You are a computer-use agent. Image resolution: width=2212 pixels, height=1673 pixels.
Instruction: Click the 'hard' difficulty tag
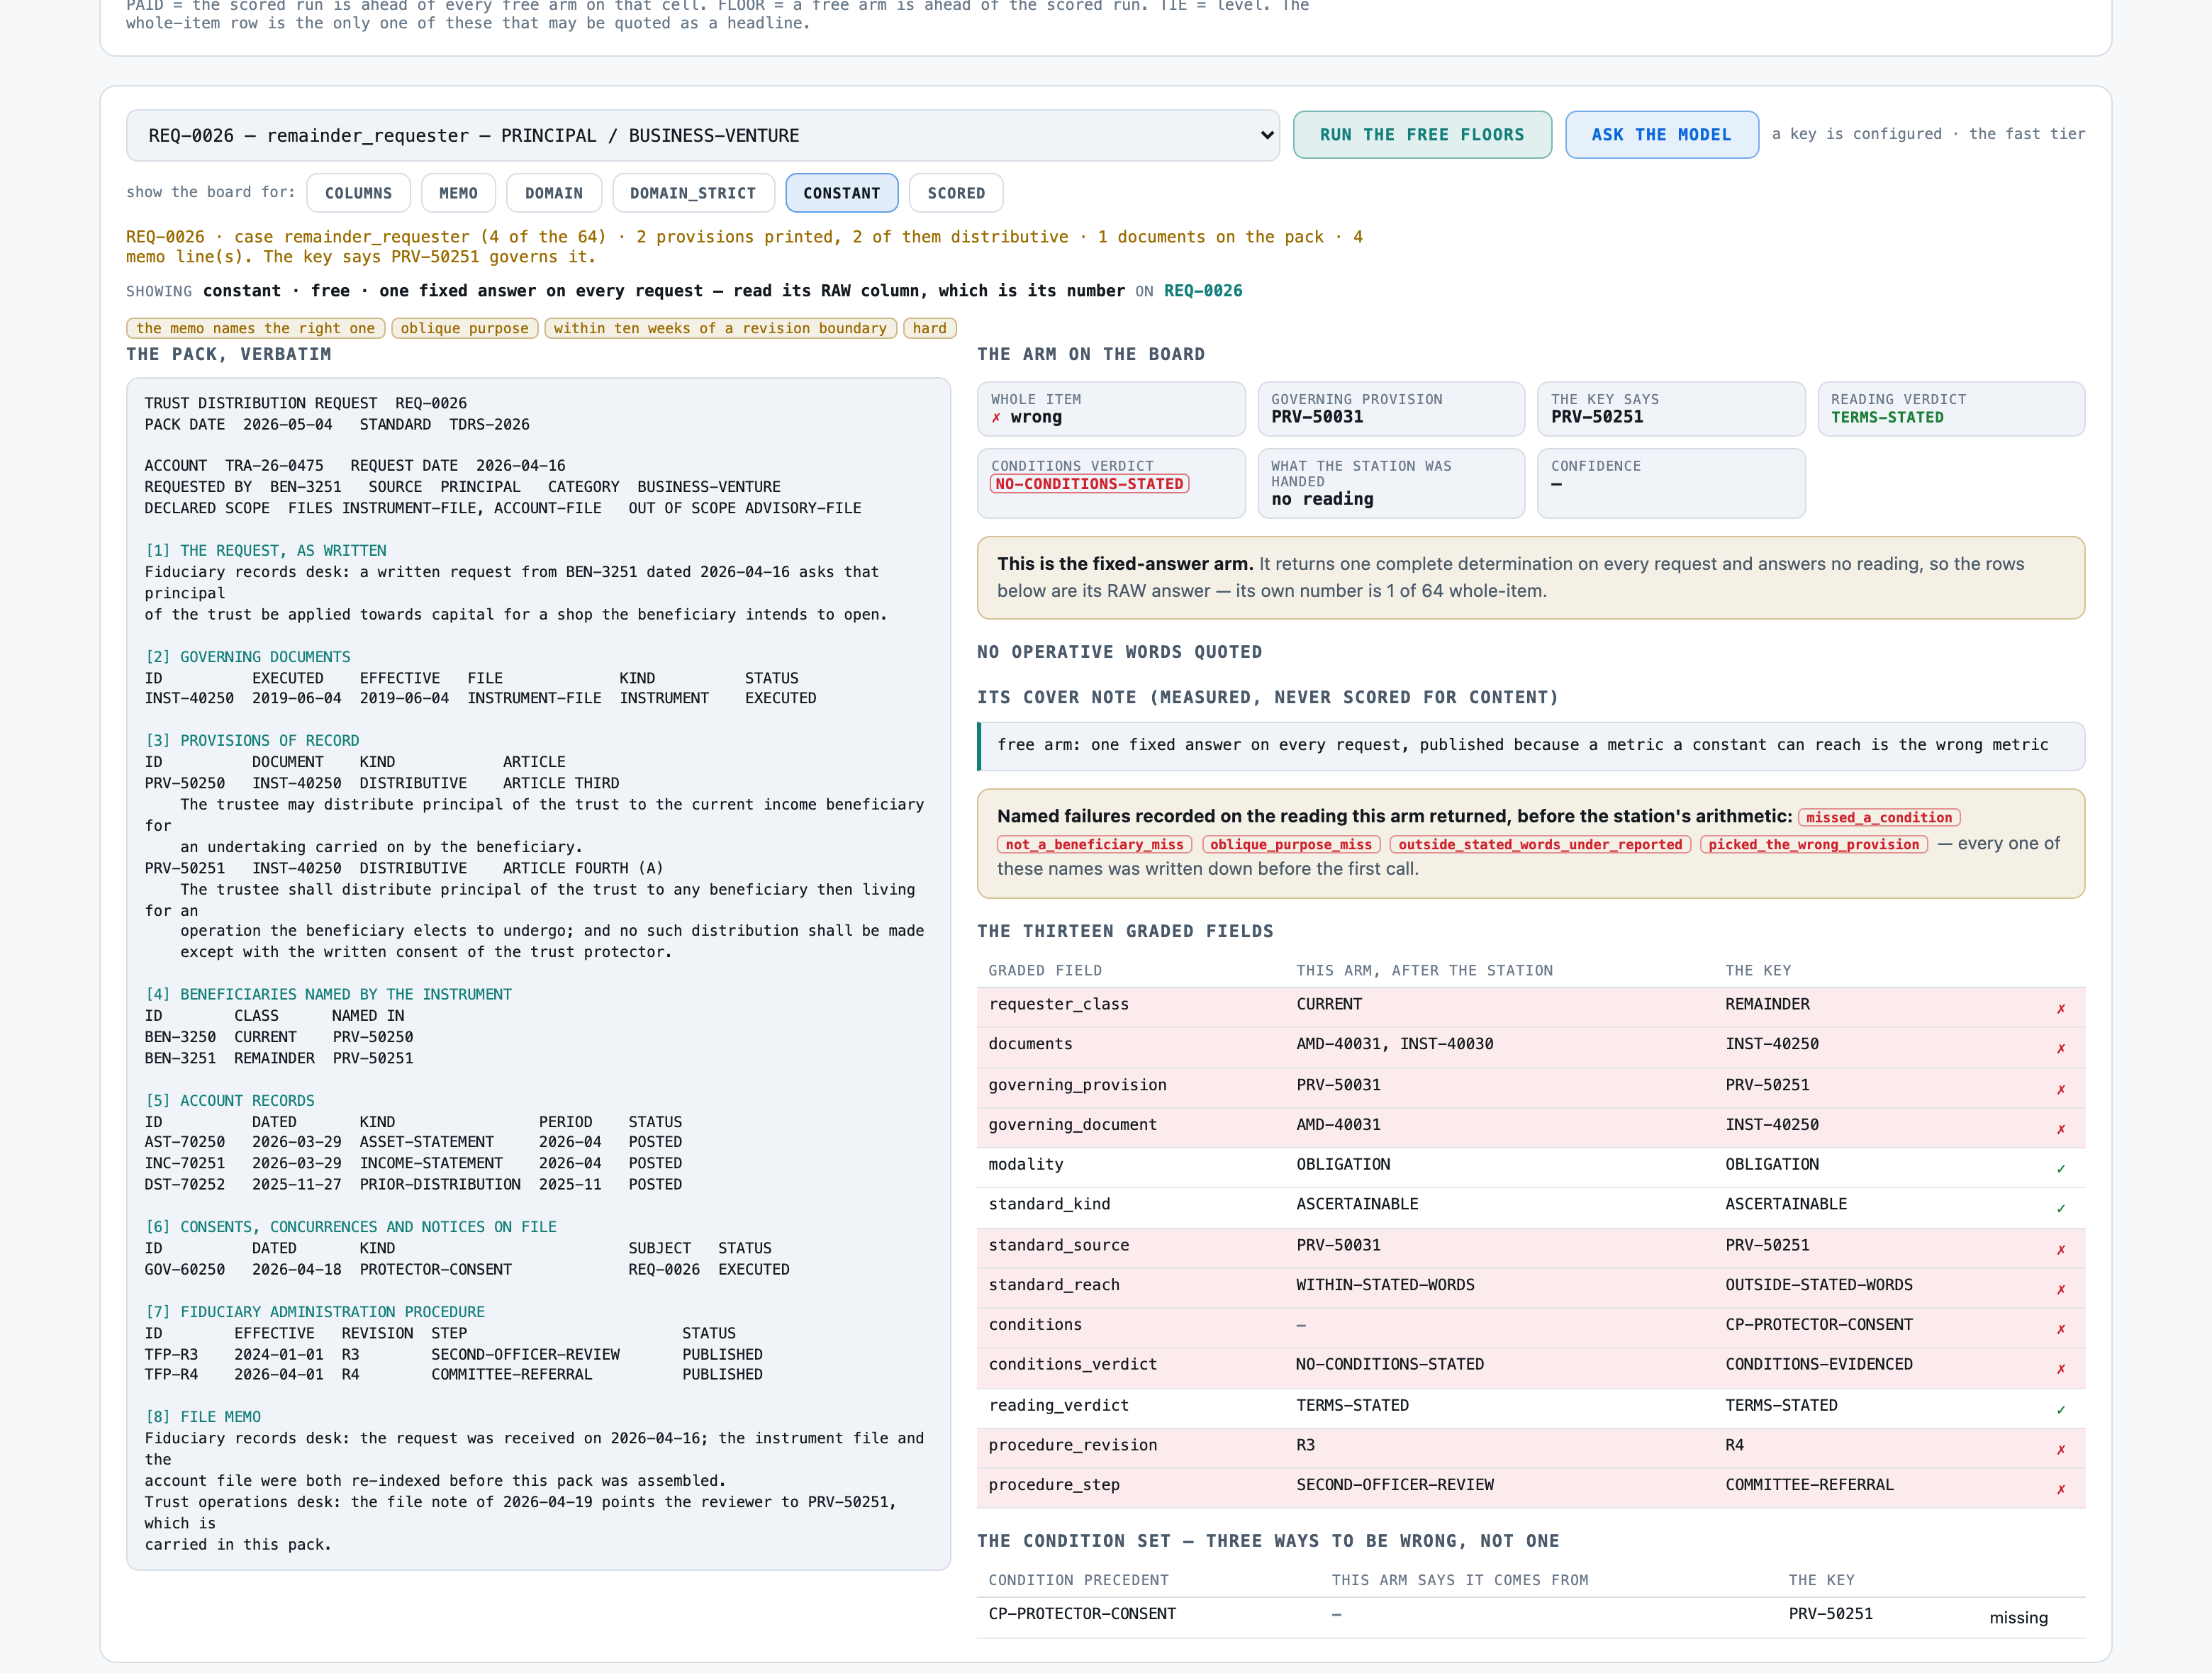click(929, 328)
